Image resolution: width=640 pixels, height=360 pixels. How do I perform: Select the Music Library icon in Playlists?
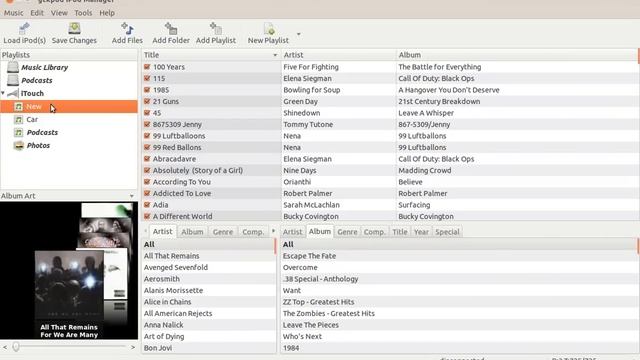tap(13, 67)
